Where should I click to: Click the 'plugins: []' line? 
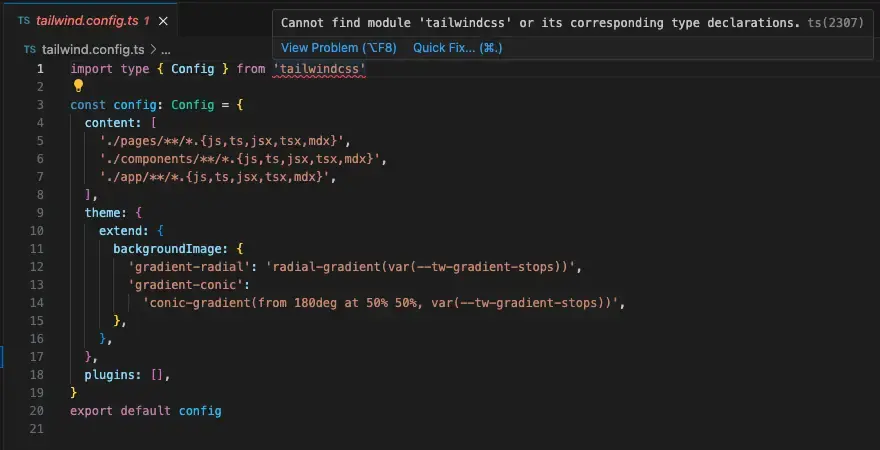[127, 375]
